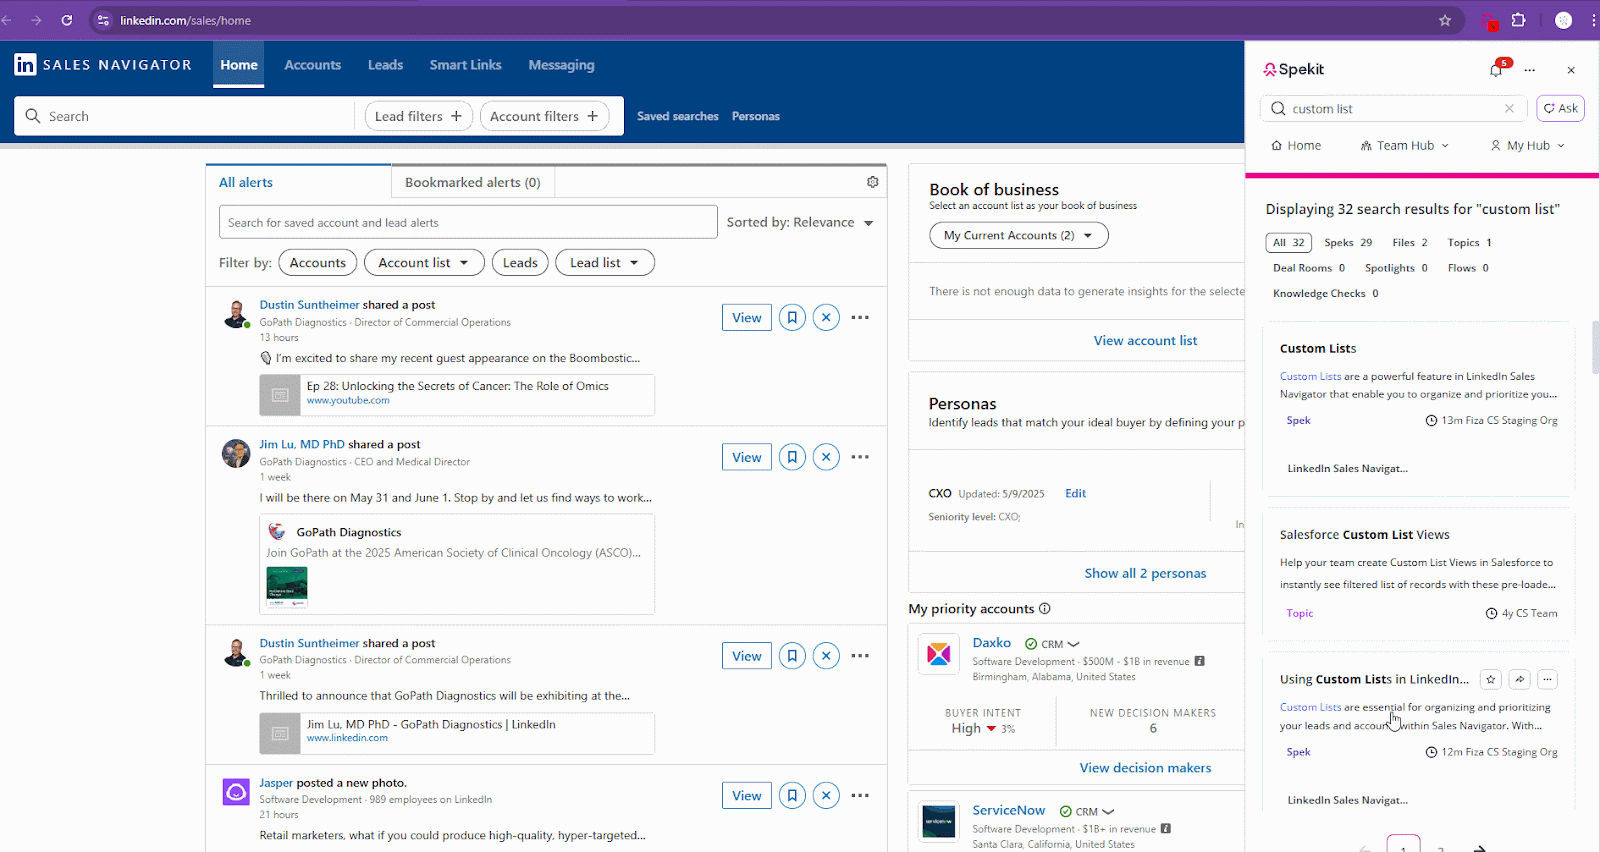
Task: Reload the page in the browser
Action: pyautogui.click(x=67, y=20)
